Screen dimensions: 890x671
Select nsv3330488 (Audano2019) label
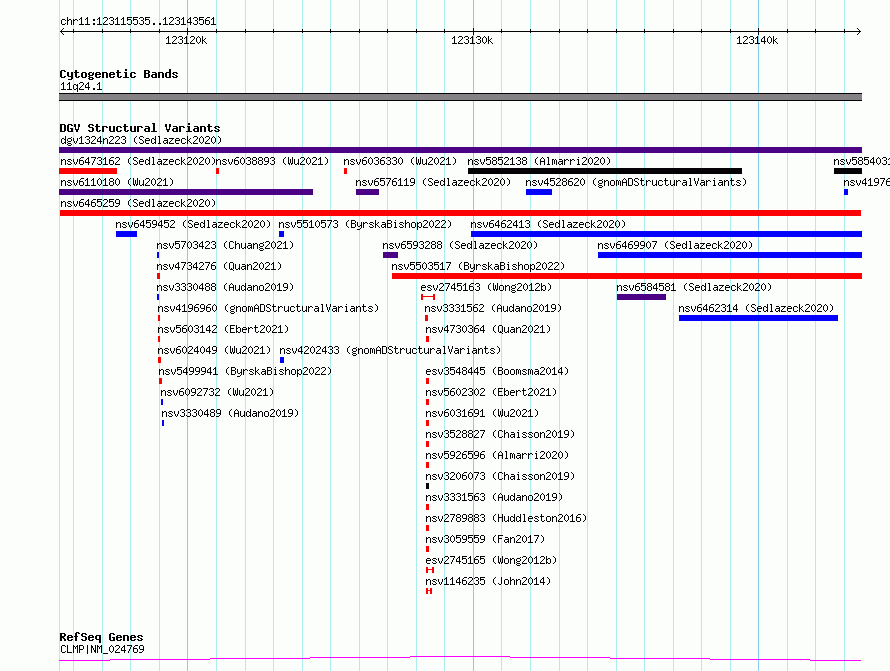click(x=225, y=287)
